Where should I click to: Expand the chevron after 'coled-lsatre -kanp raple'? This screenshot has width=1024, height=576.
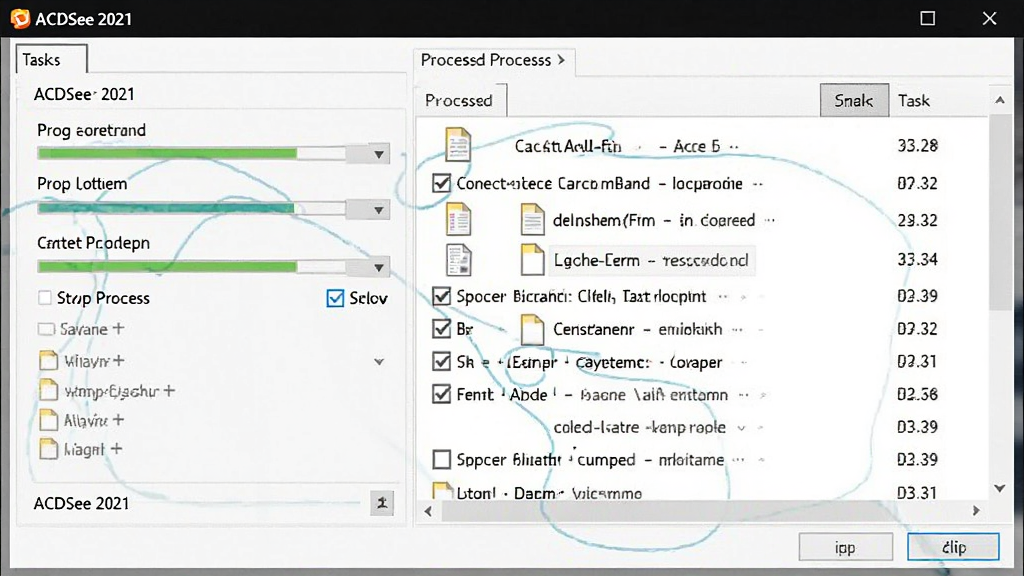[x=741, y=428]
